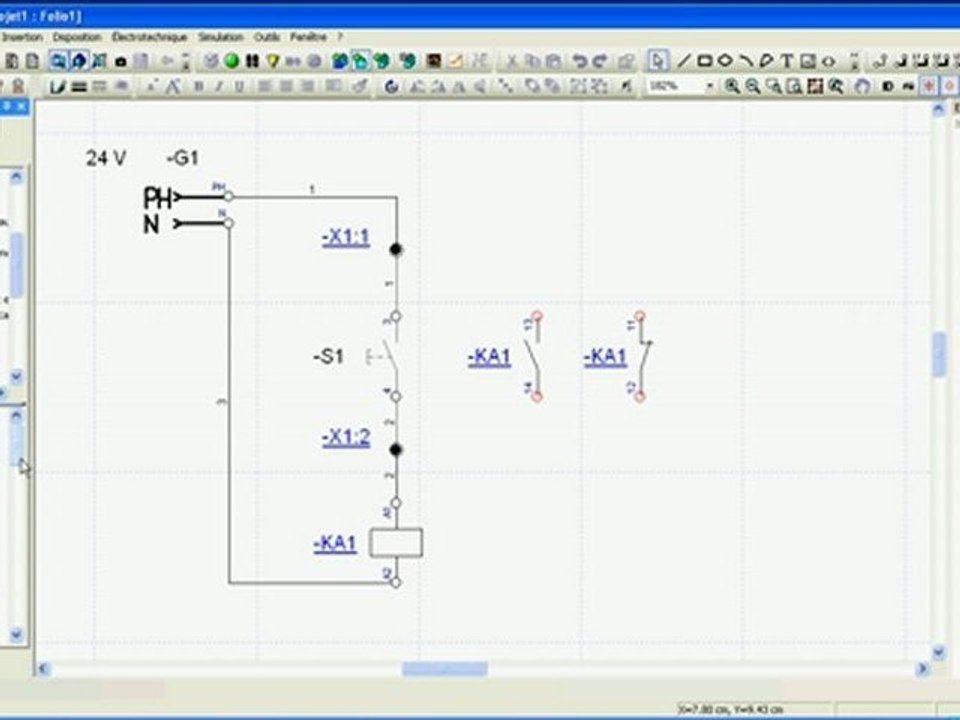Select the pointer selection tool
960x720 pixels.
(x=658, y=61)
